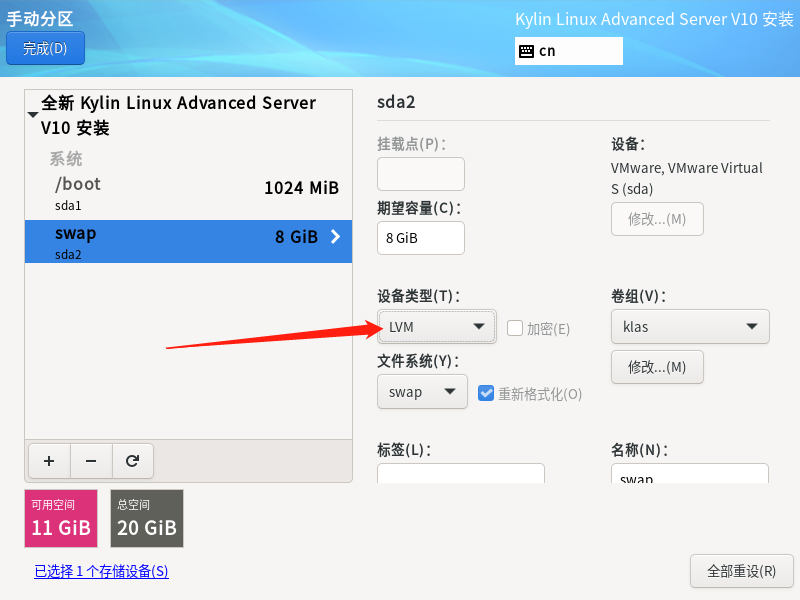This screenshot has width=800, height=600.
Task: Collapse the 全新 Kylin Linux installation tree
Action: (33, 115)
